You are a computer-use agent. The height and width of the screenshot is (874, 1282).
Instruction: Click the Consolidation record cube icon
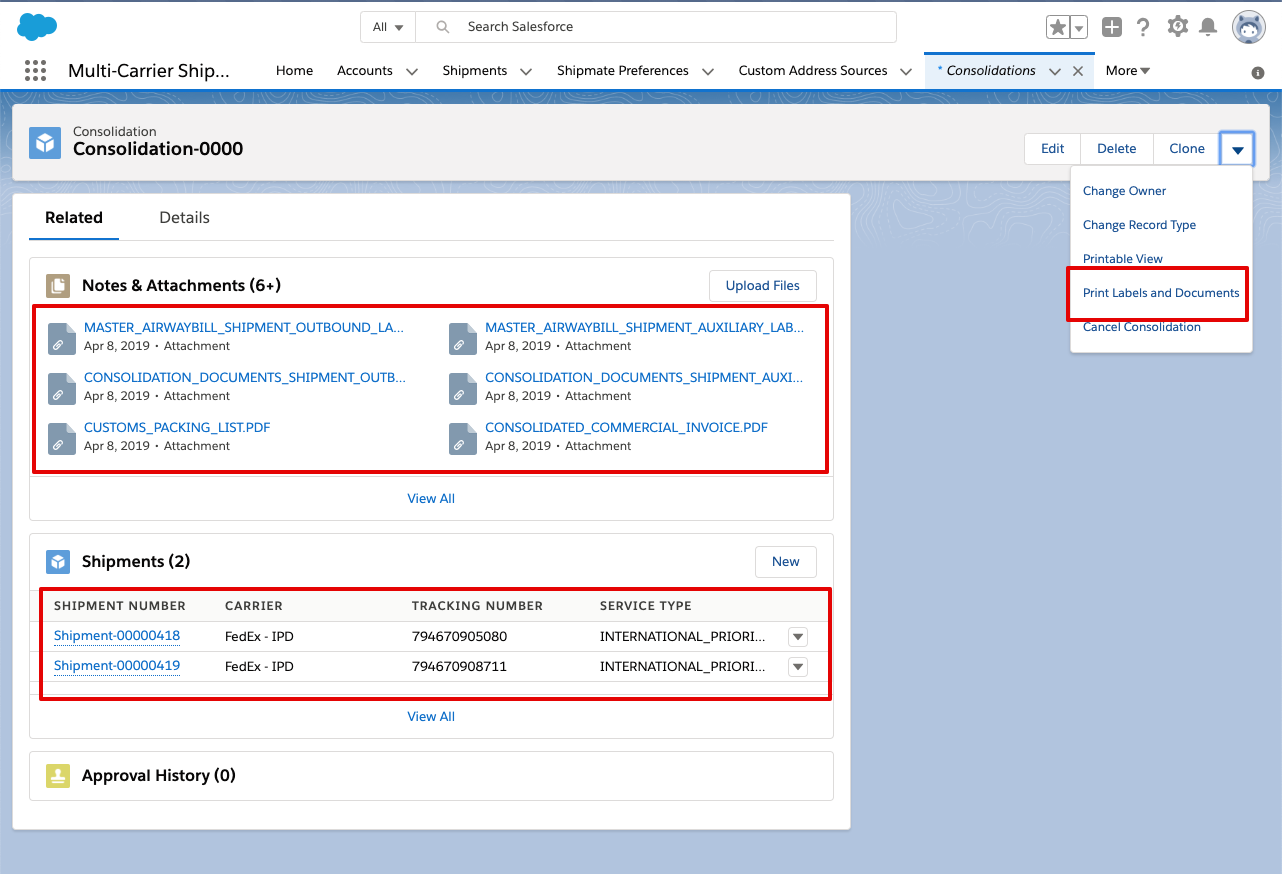[45, 143]
